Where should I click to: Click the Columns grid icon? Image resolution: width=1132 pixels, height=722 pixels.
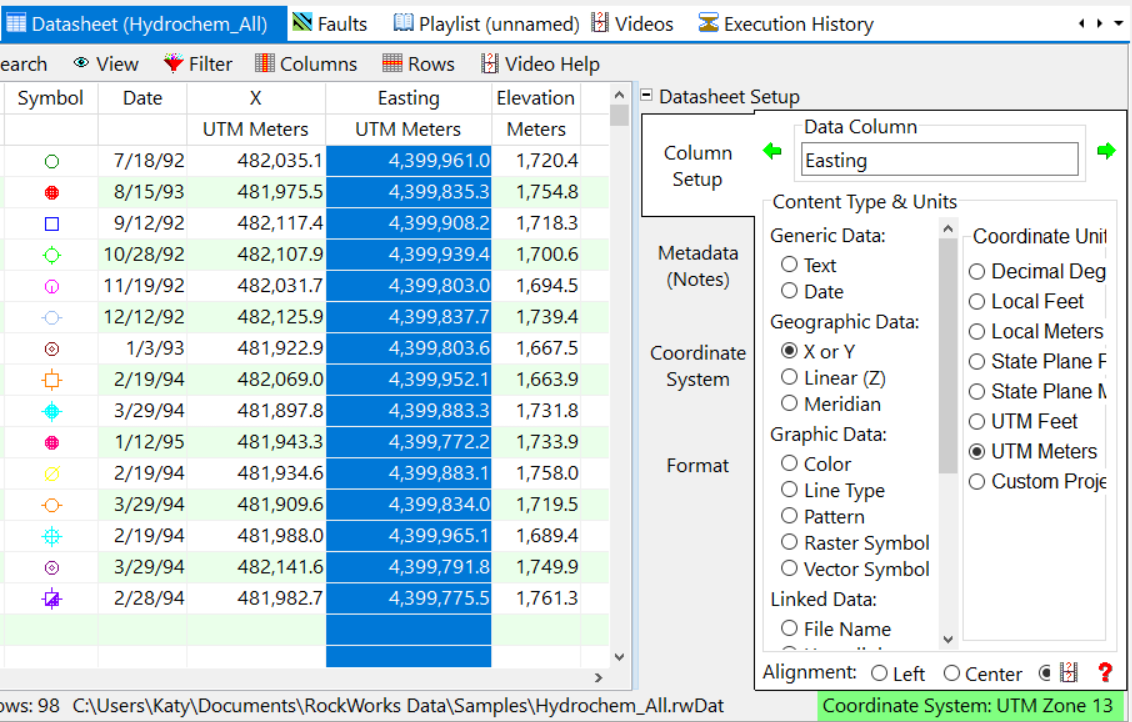click(265, 64)
